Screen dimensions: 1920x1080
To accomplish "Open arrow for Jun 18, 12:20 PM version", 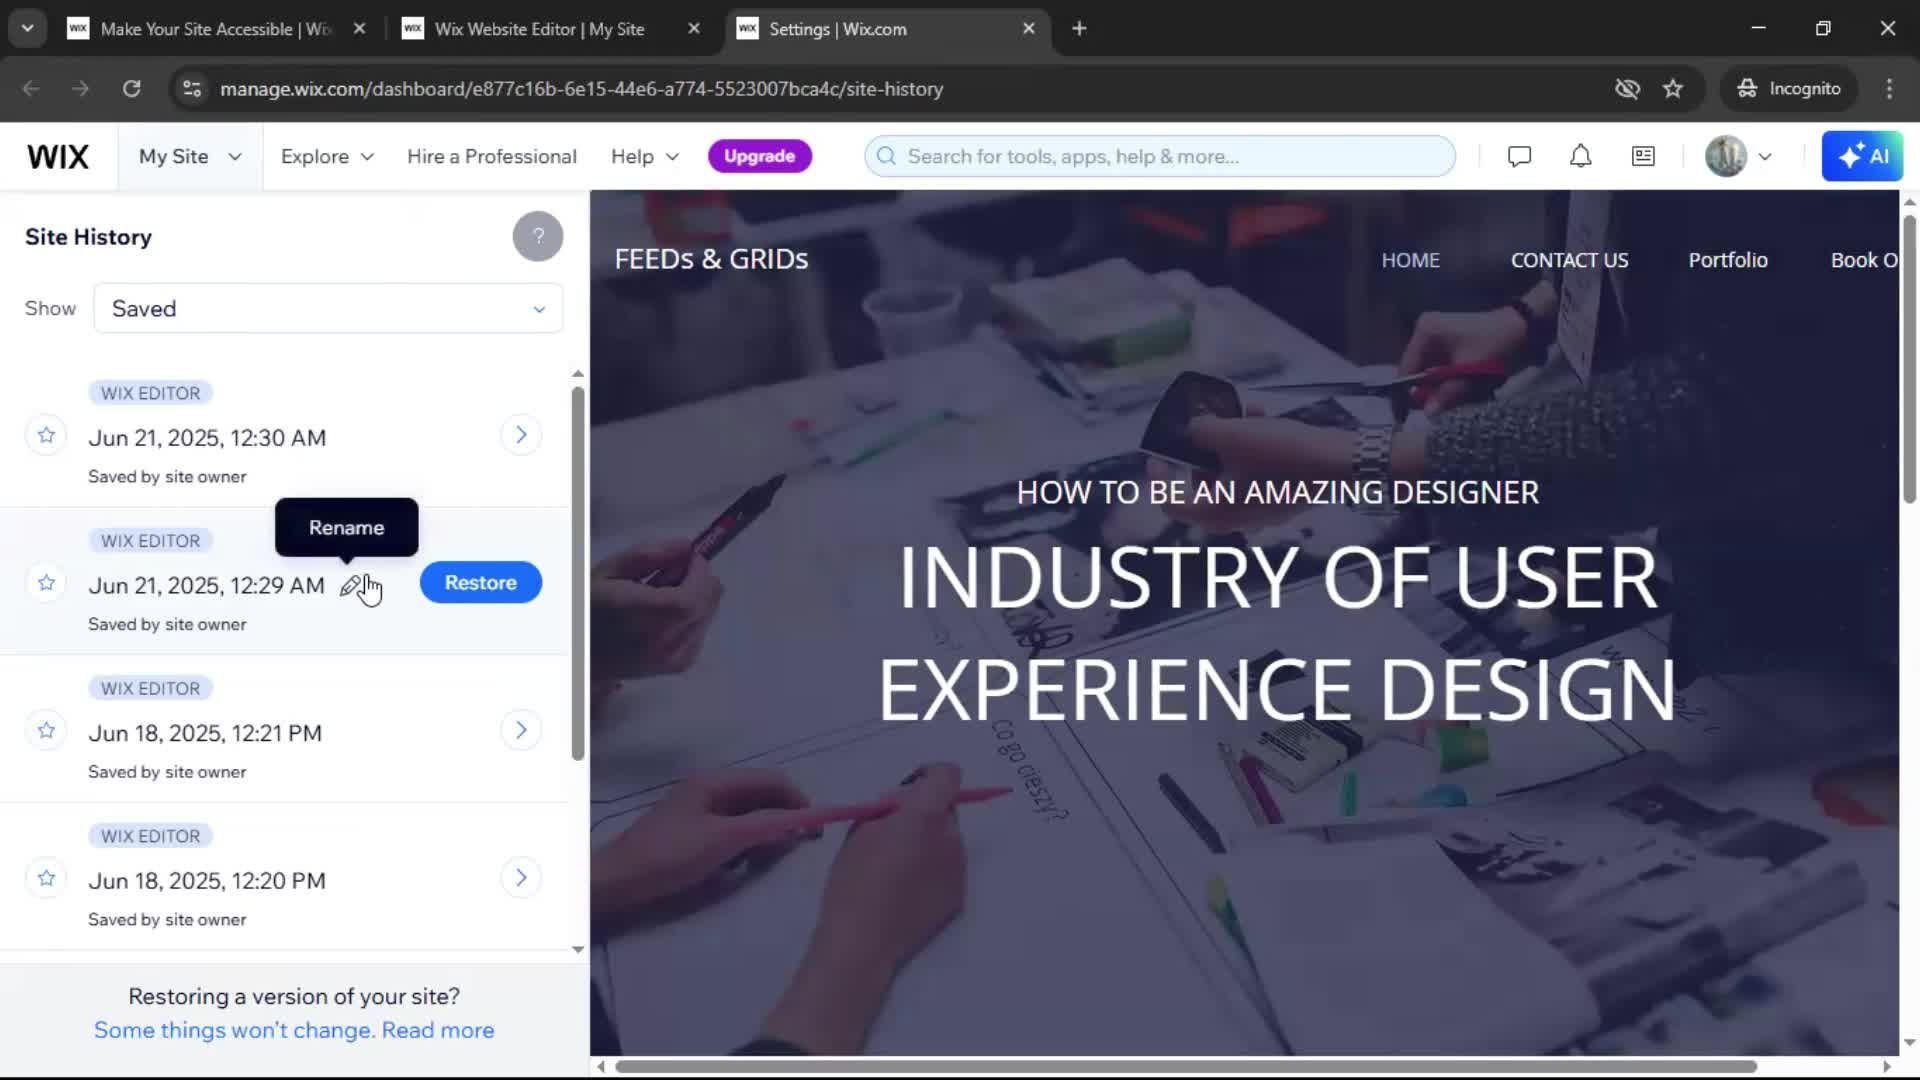I will [x=521, y=879].
